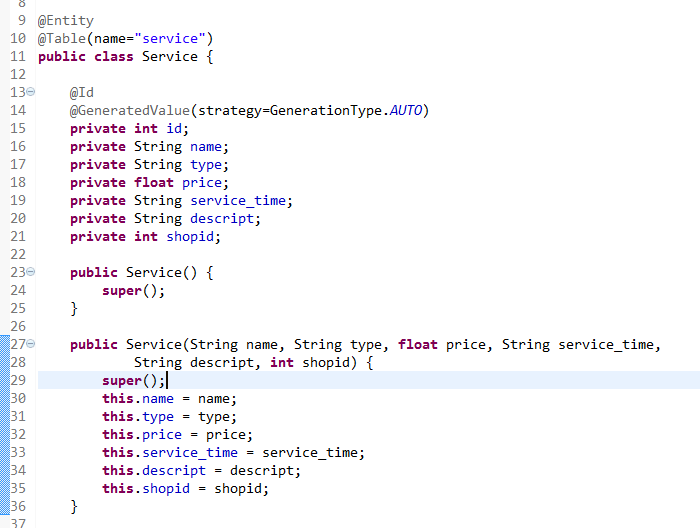
Task: Click the int shopid parameter on line 28
Action: coord(310,362)
